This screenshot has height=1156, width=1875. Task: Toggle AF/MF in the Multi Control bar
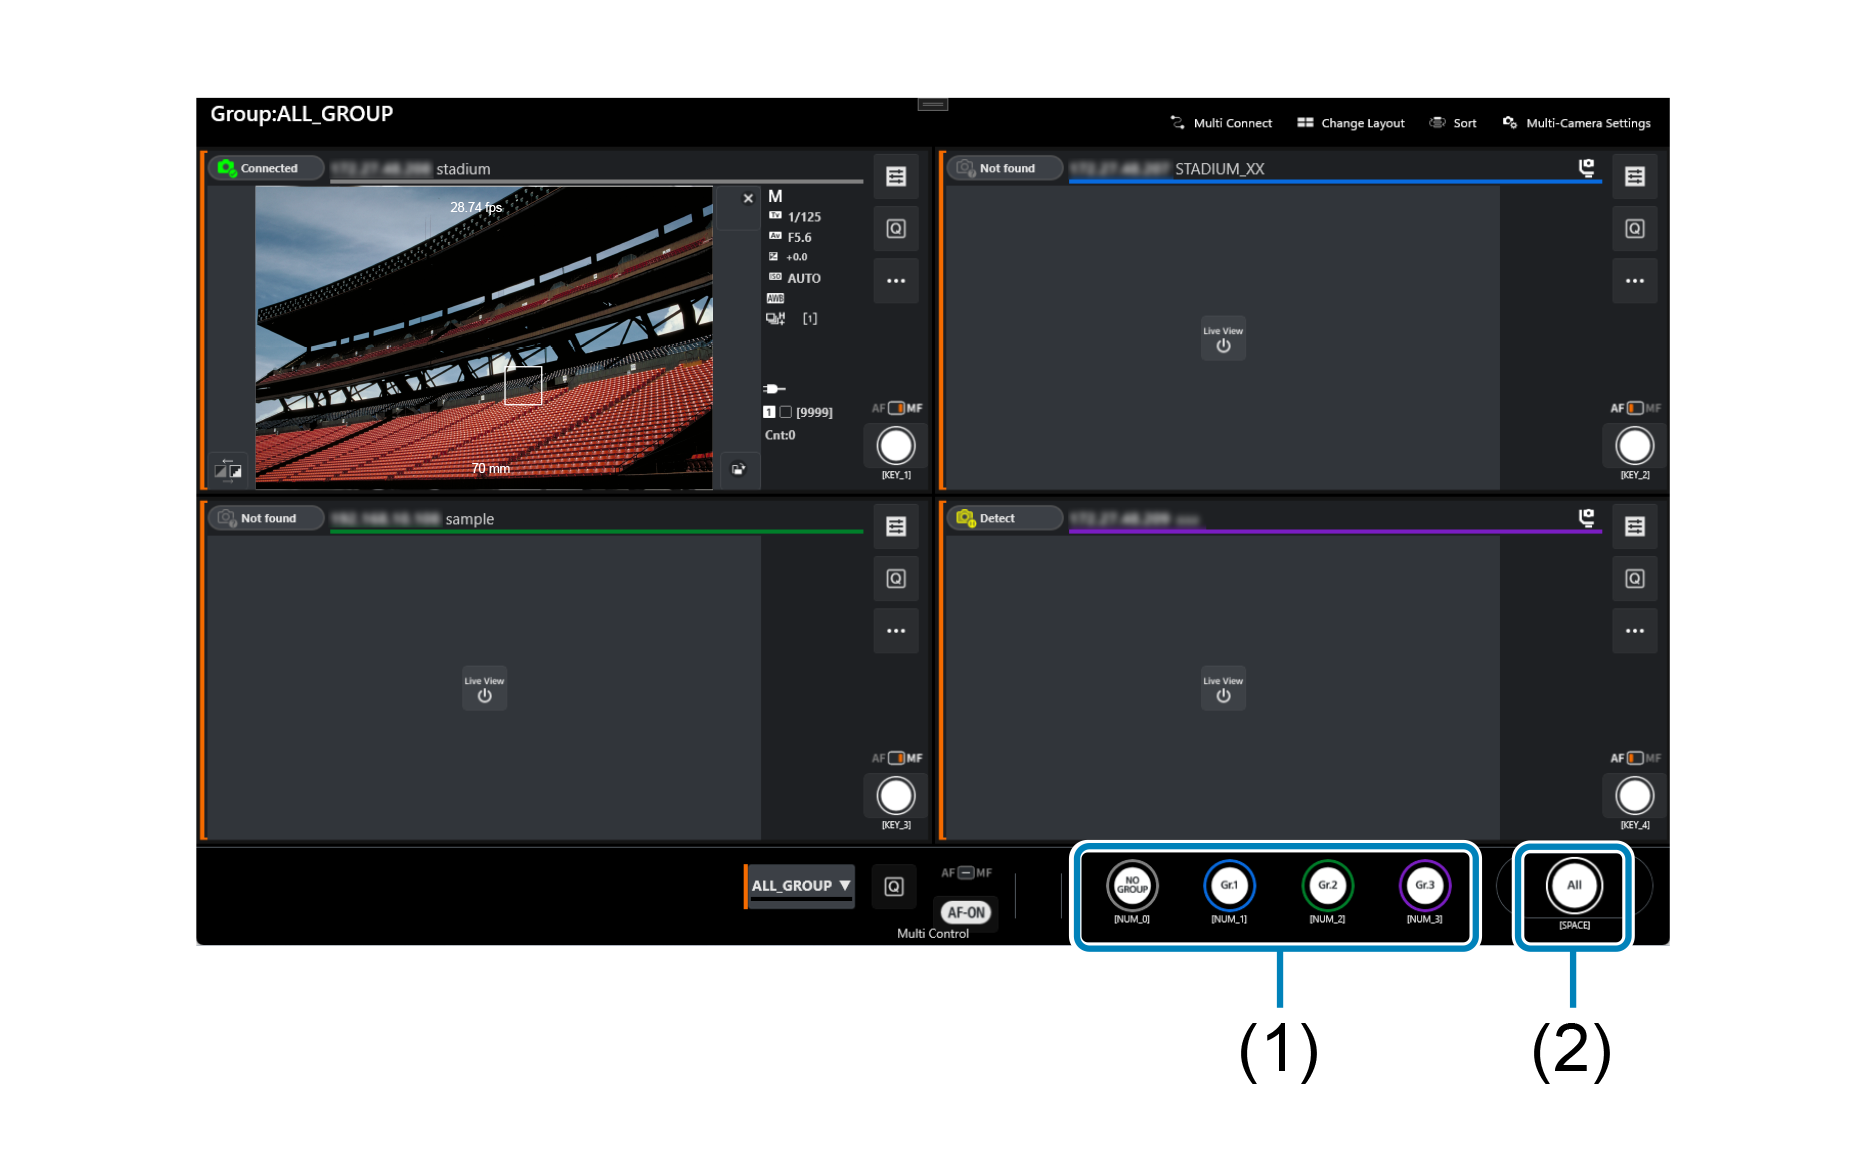click(964, 873)
